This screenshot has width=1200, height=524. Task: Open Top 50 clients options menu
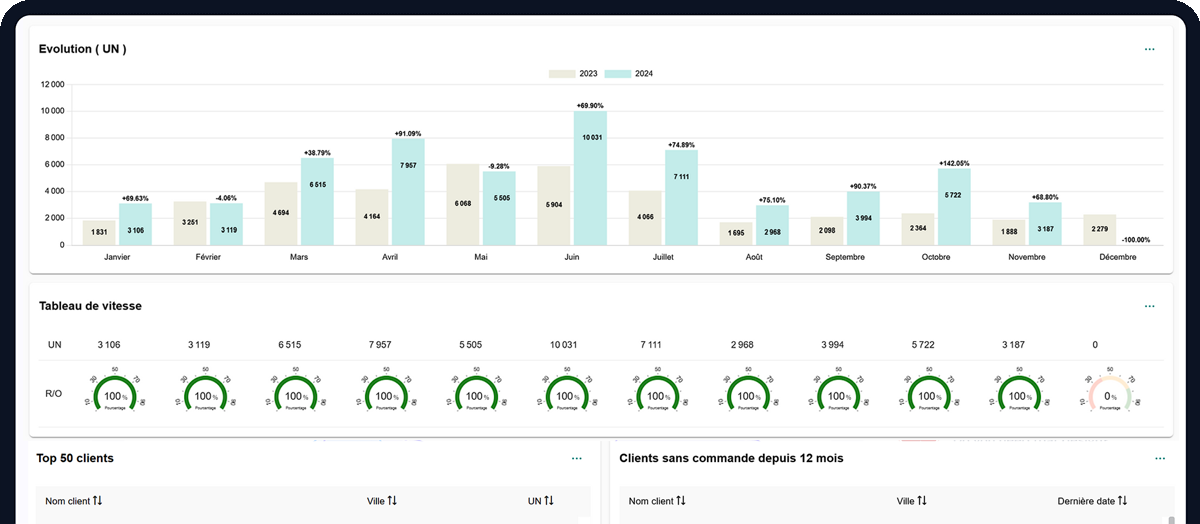(x=577, y=458)
